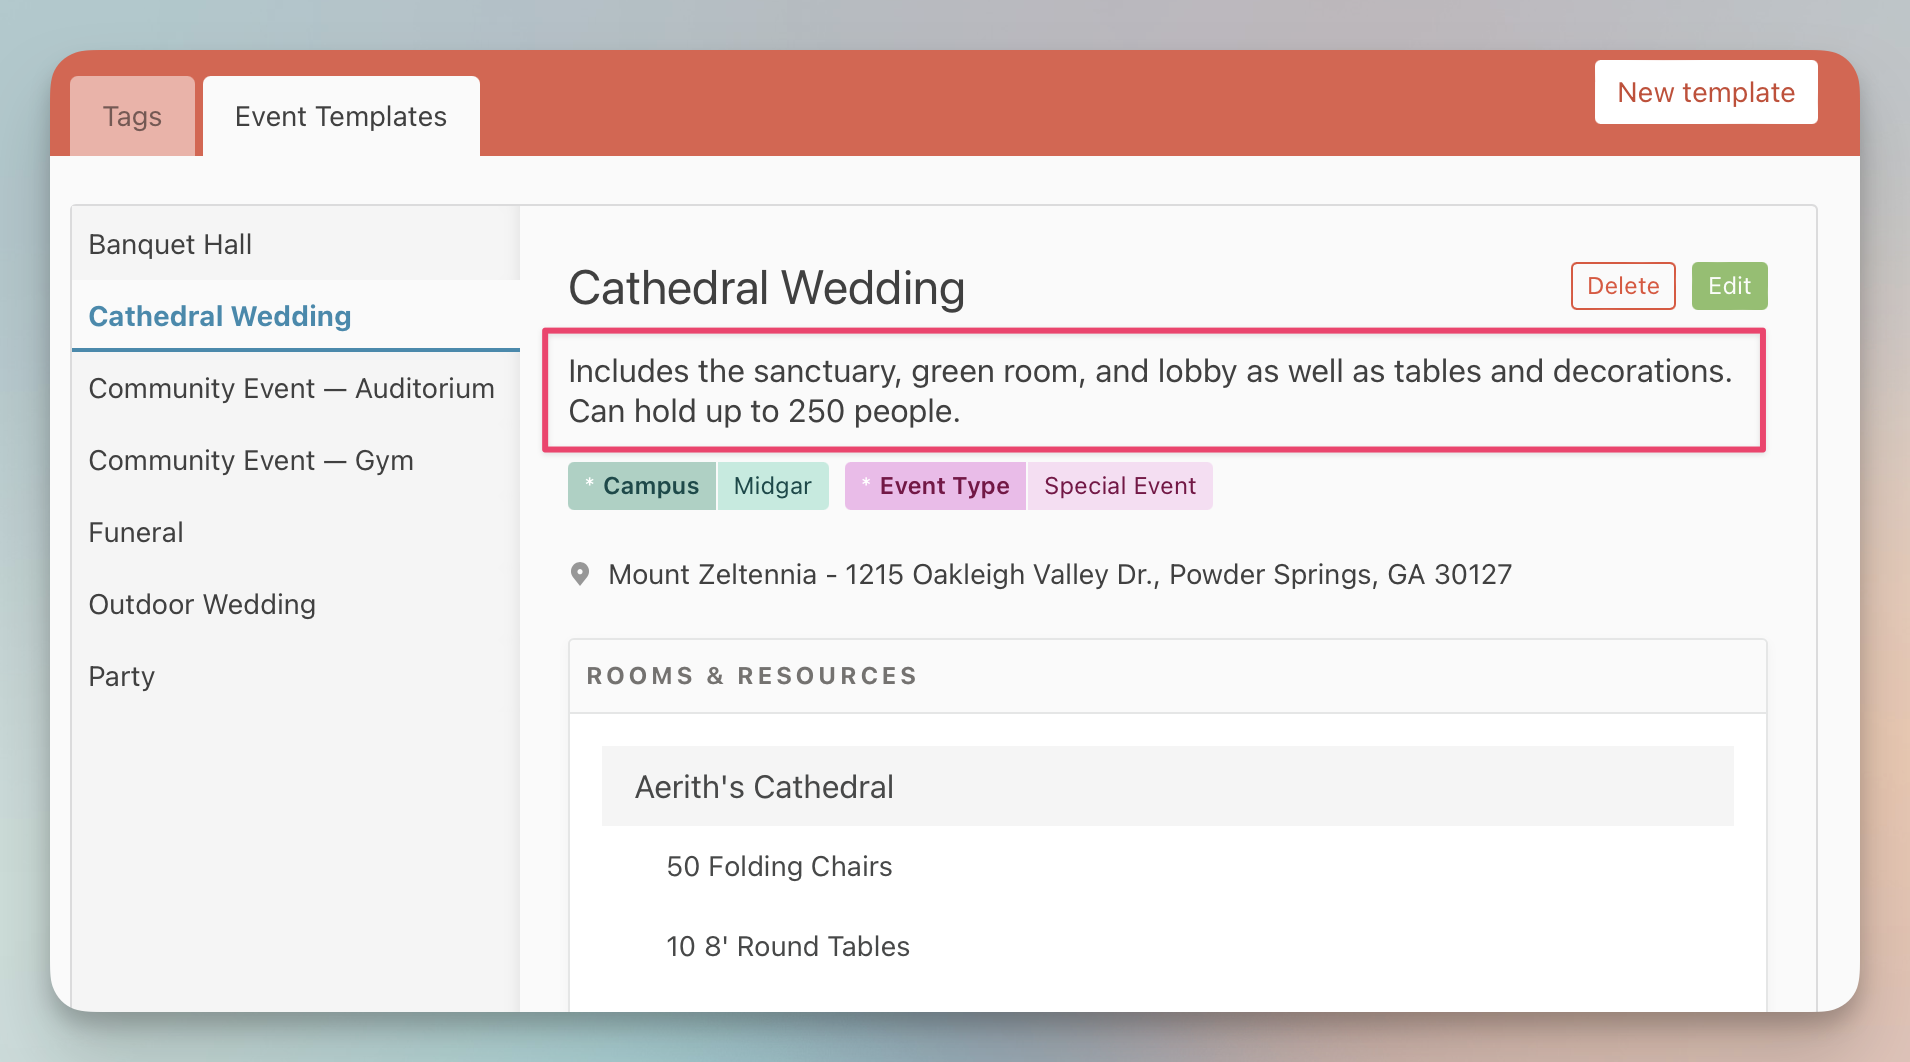Click the New template button
1910x1062 pixels.
[1705, 92]
